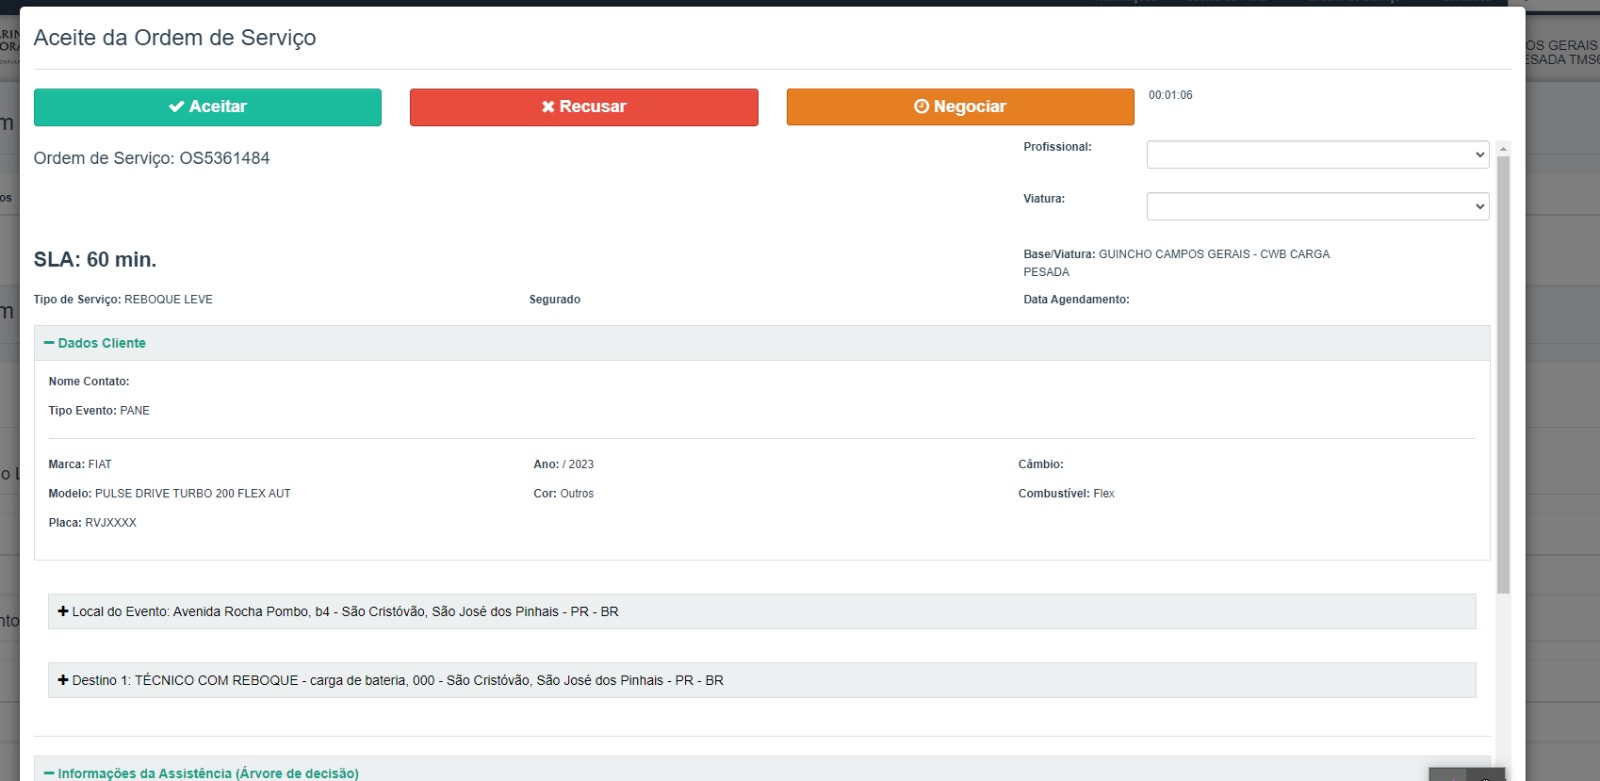
Task: Expand the Destino 1 panel
Action: [762, 680]
